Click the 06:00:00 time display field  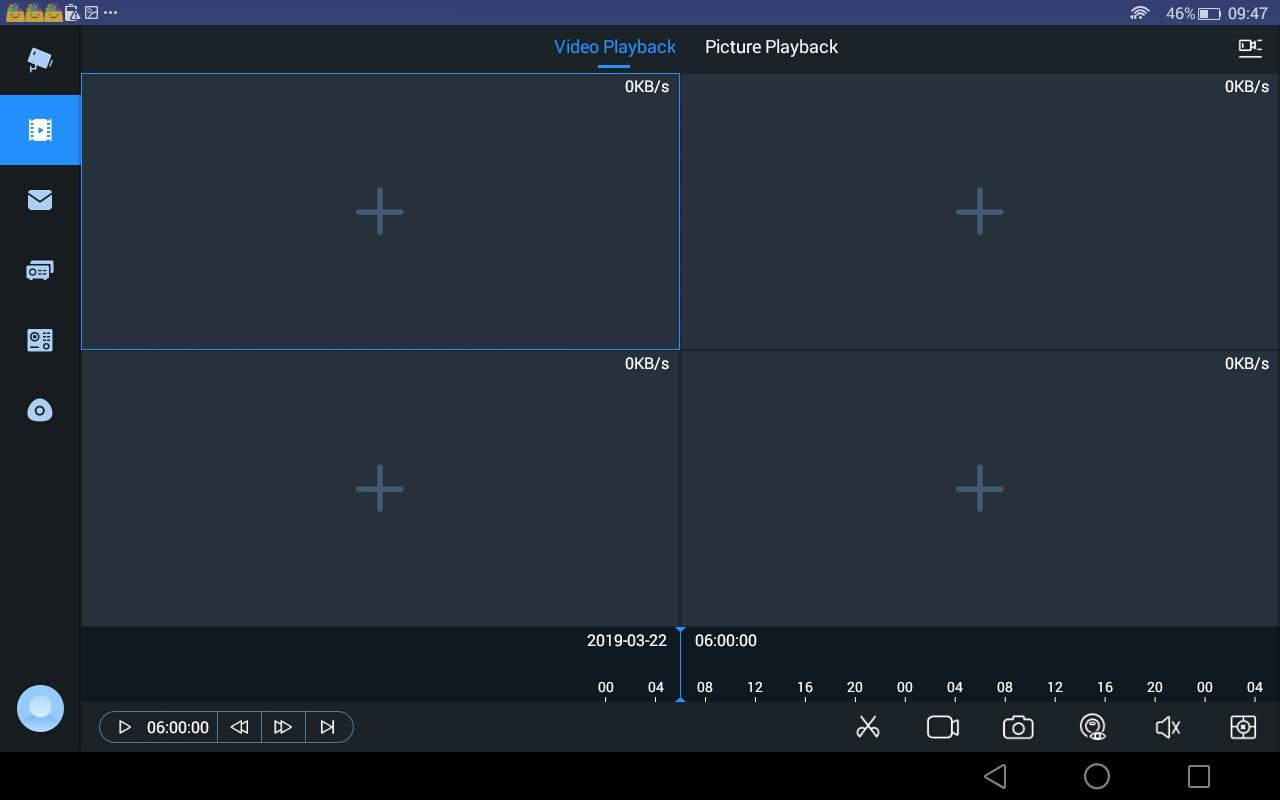click(177, 727)
